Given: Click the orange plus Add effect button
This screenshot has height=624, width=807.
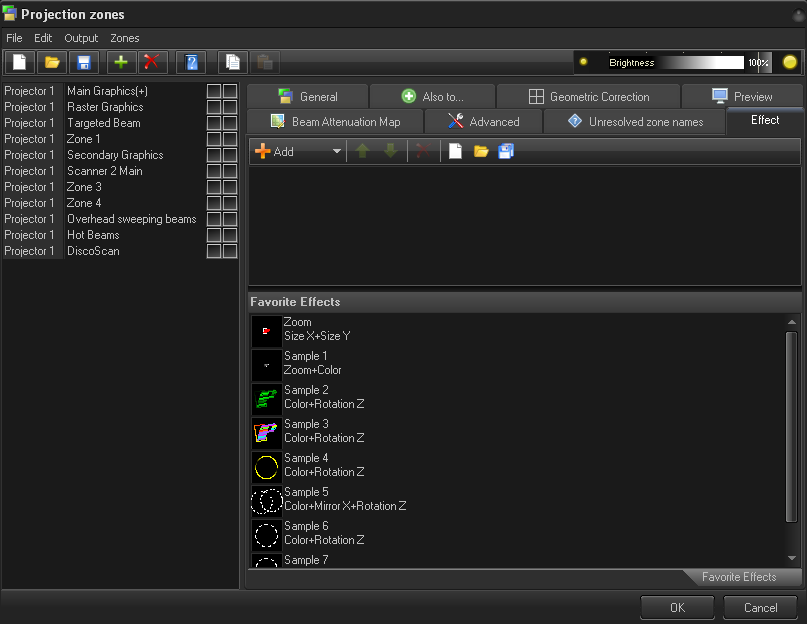Looking at the screenshot, I should tap(274, 151).
